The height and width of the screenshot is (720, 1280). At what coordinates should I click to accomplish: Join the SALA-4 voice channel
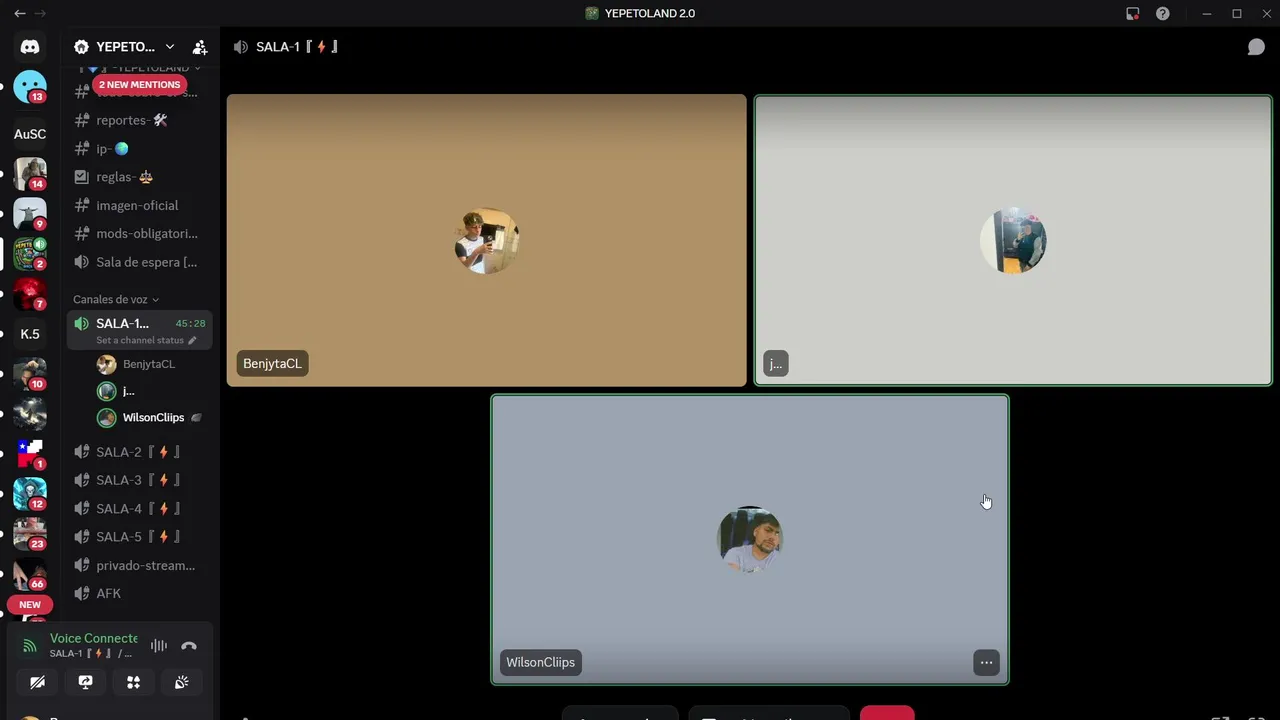(x=139, y=509)
